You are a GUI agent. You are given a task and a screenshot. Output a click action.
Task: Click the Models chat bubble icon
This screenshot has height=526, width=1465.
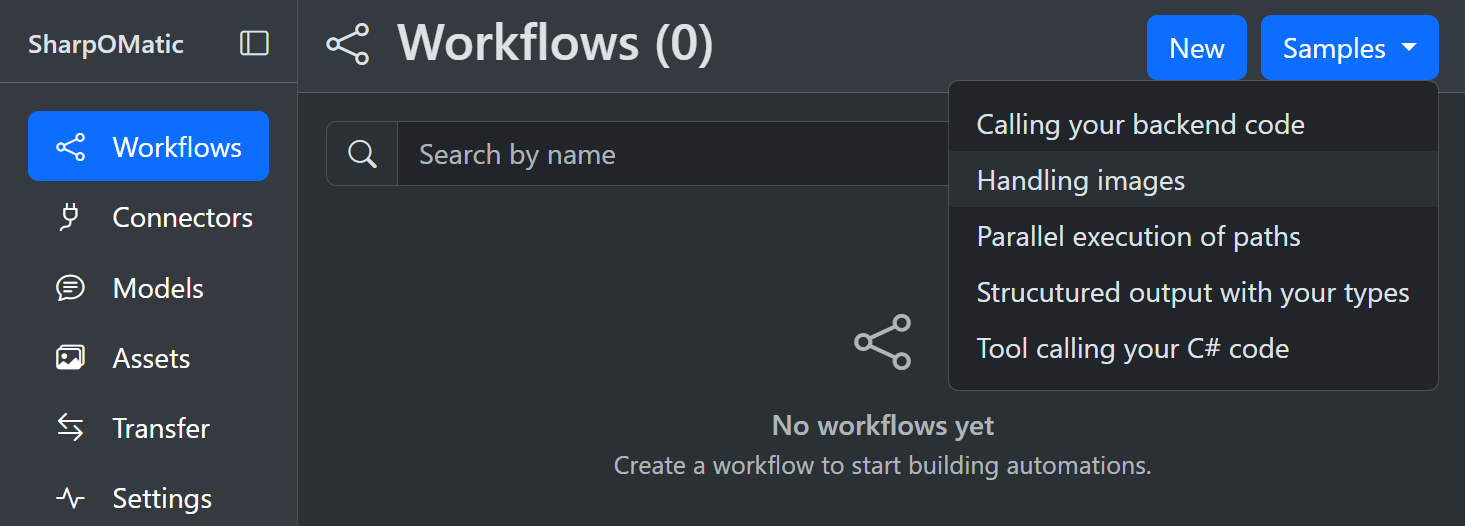point(70,288)
